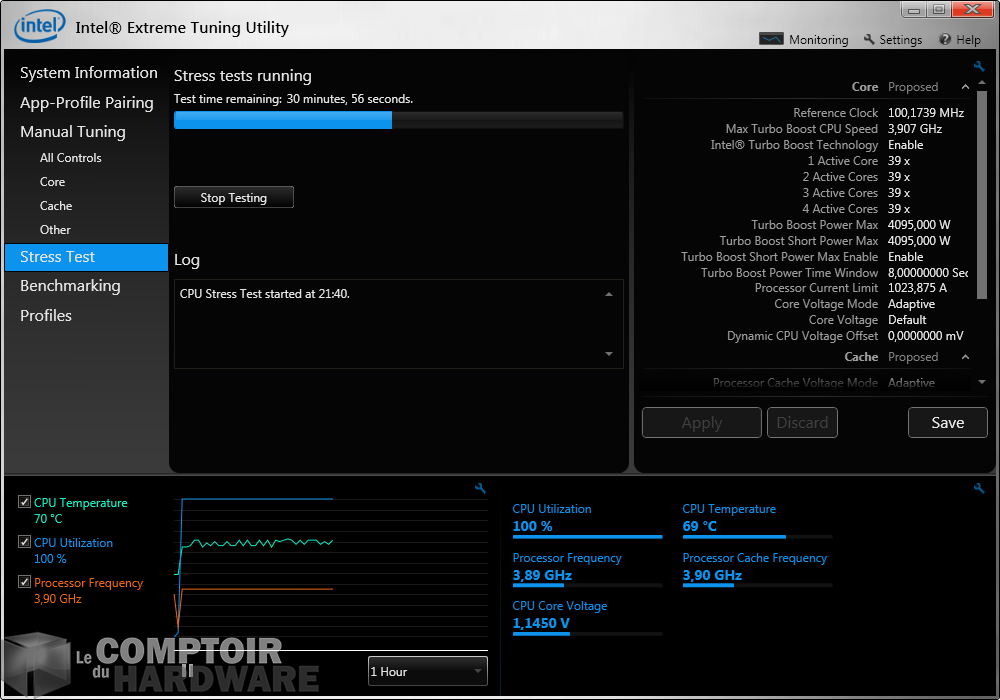
Task: Click the Settings wrench icon
Action: (x=869, y=39)
